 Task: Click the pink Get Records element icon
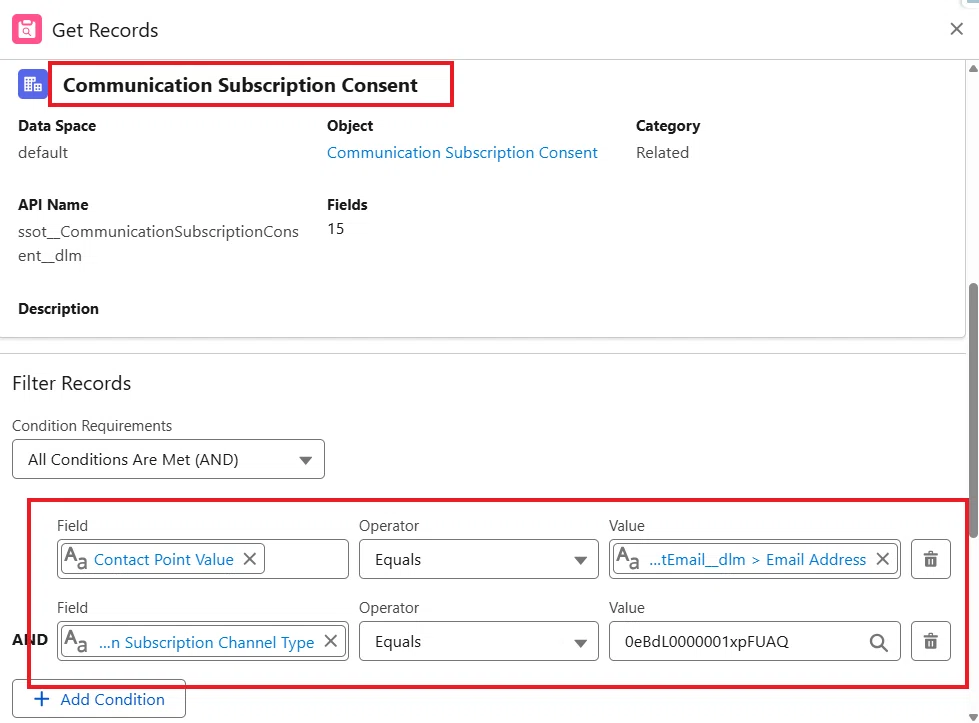pos(27,29)
